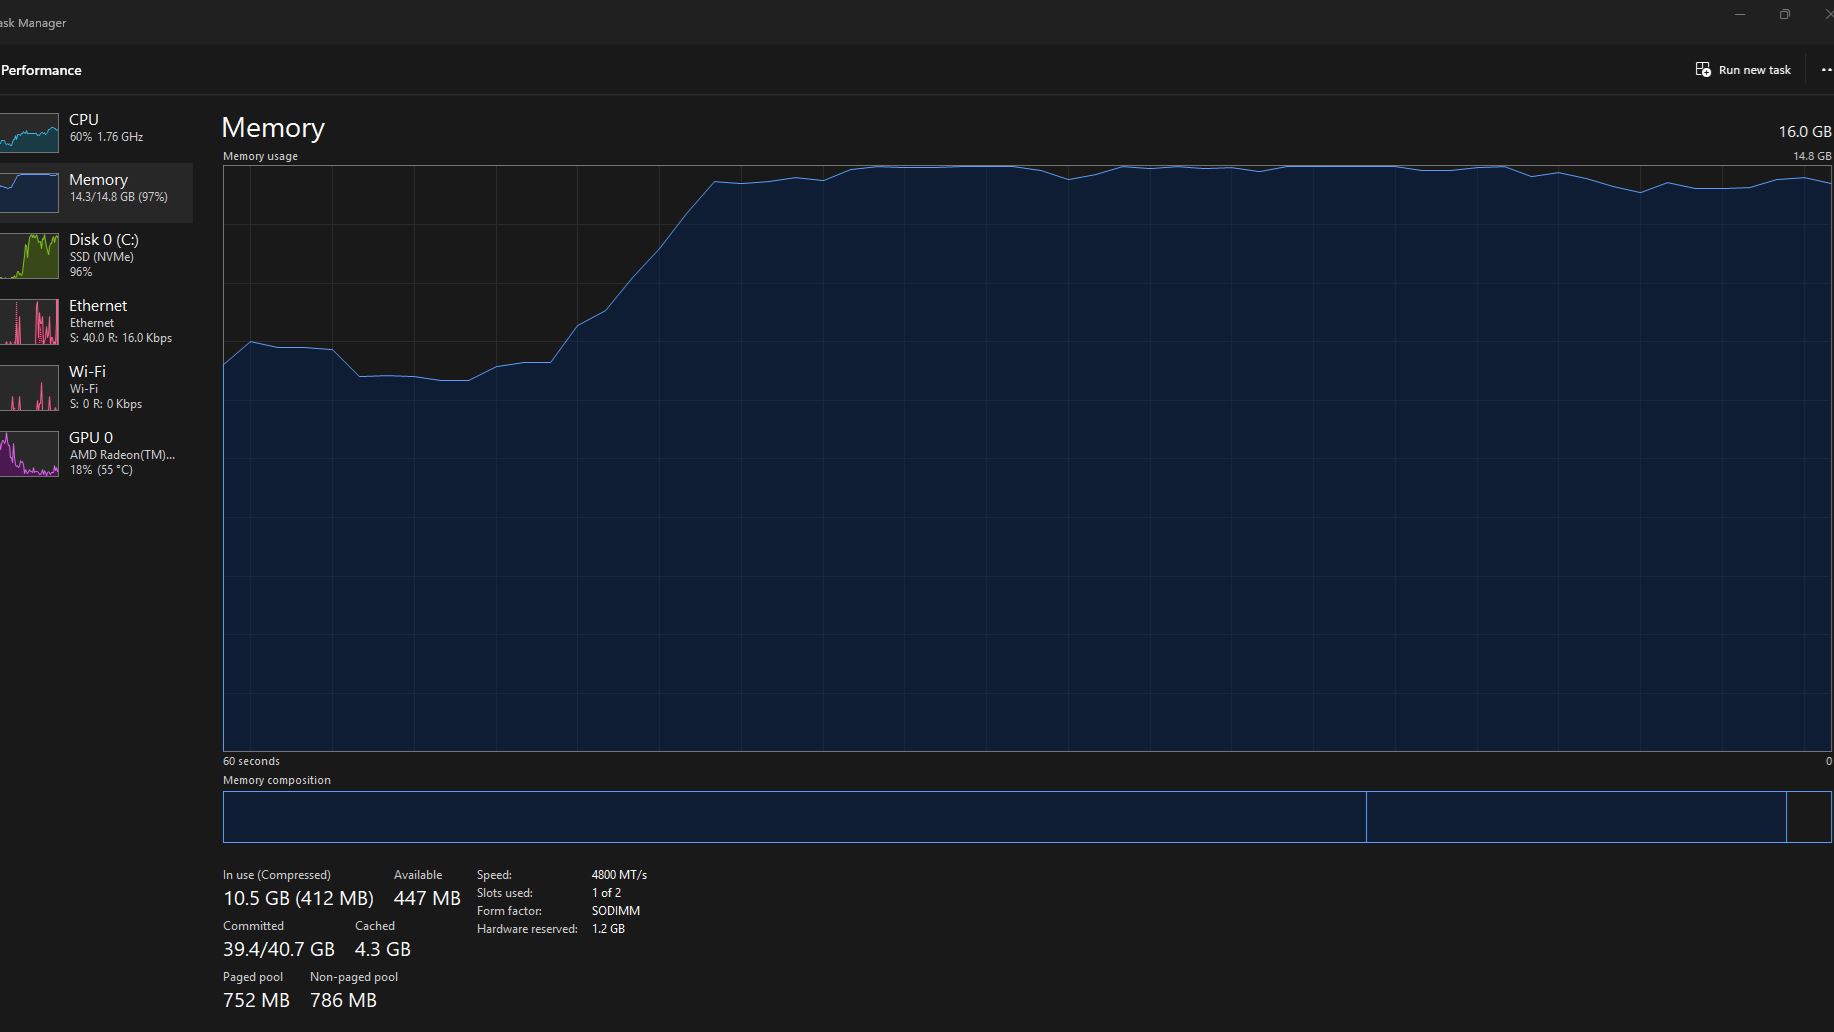Minimize the Task Manager window
Screen dimensions: 1834x1032
[x=1740, y=14]
